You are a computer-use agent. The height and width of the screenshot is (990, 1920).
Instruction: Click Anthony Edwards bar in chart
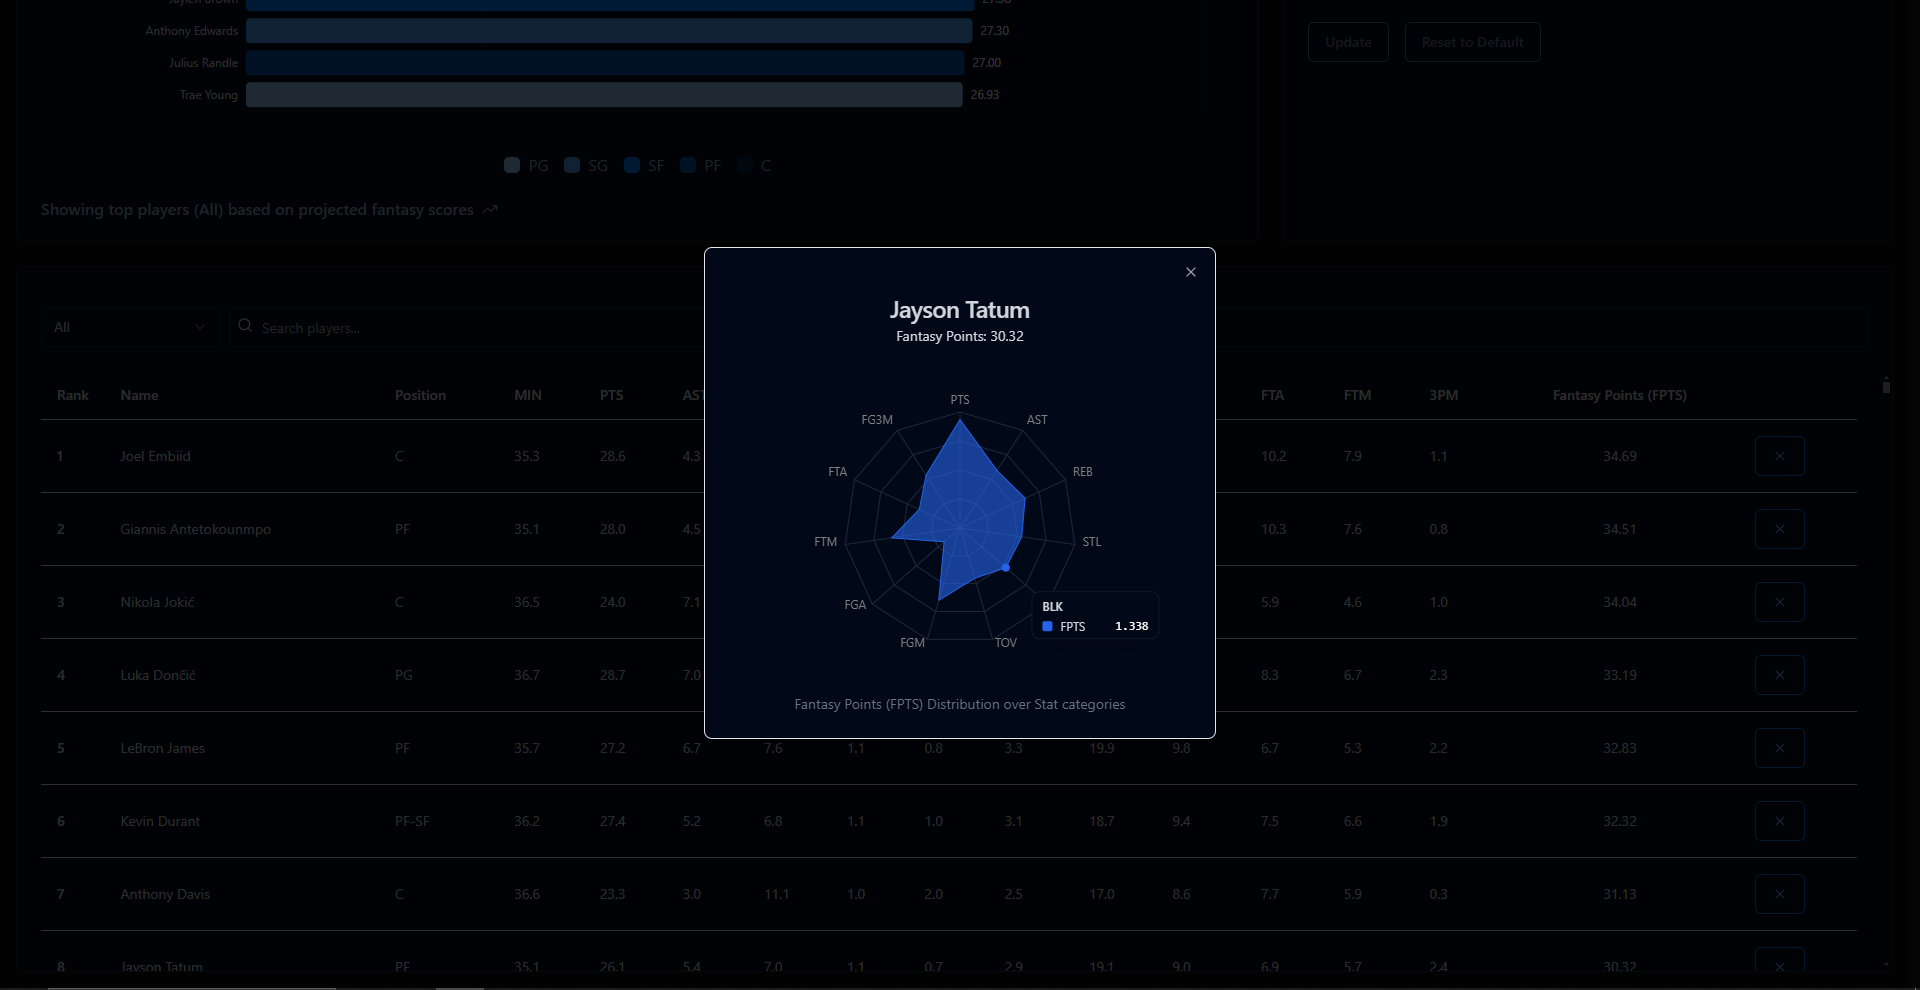[x=609, y=31]
